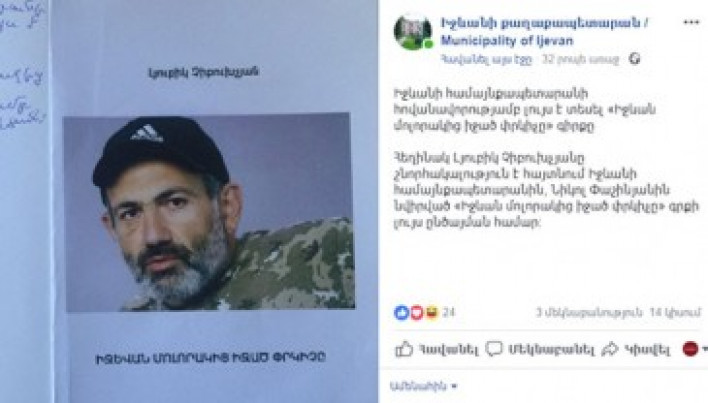Click the Like Page link under the name
The height and width of the screenshot is (403, 708).
[x=486, y=60]
